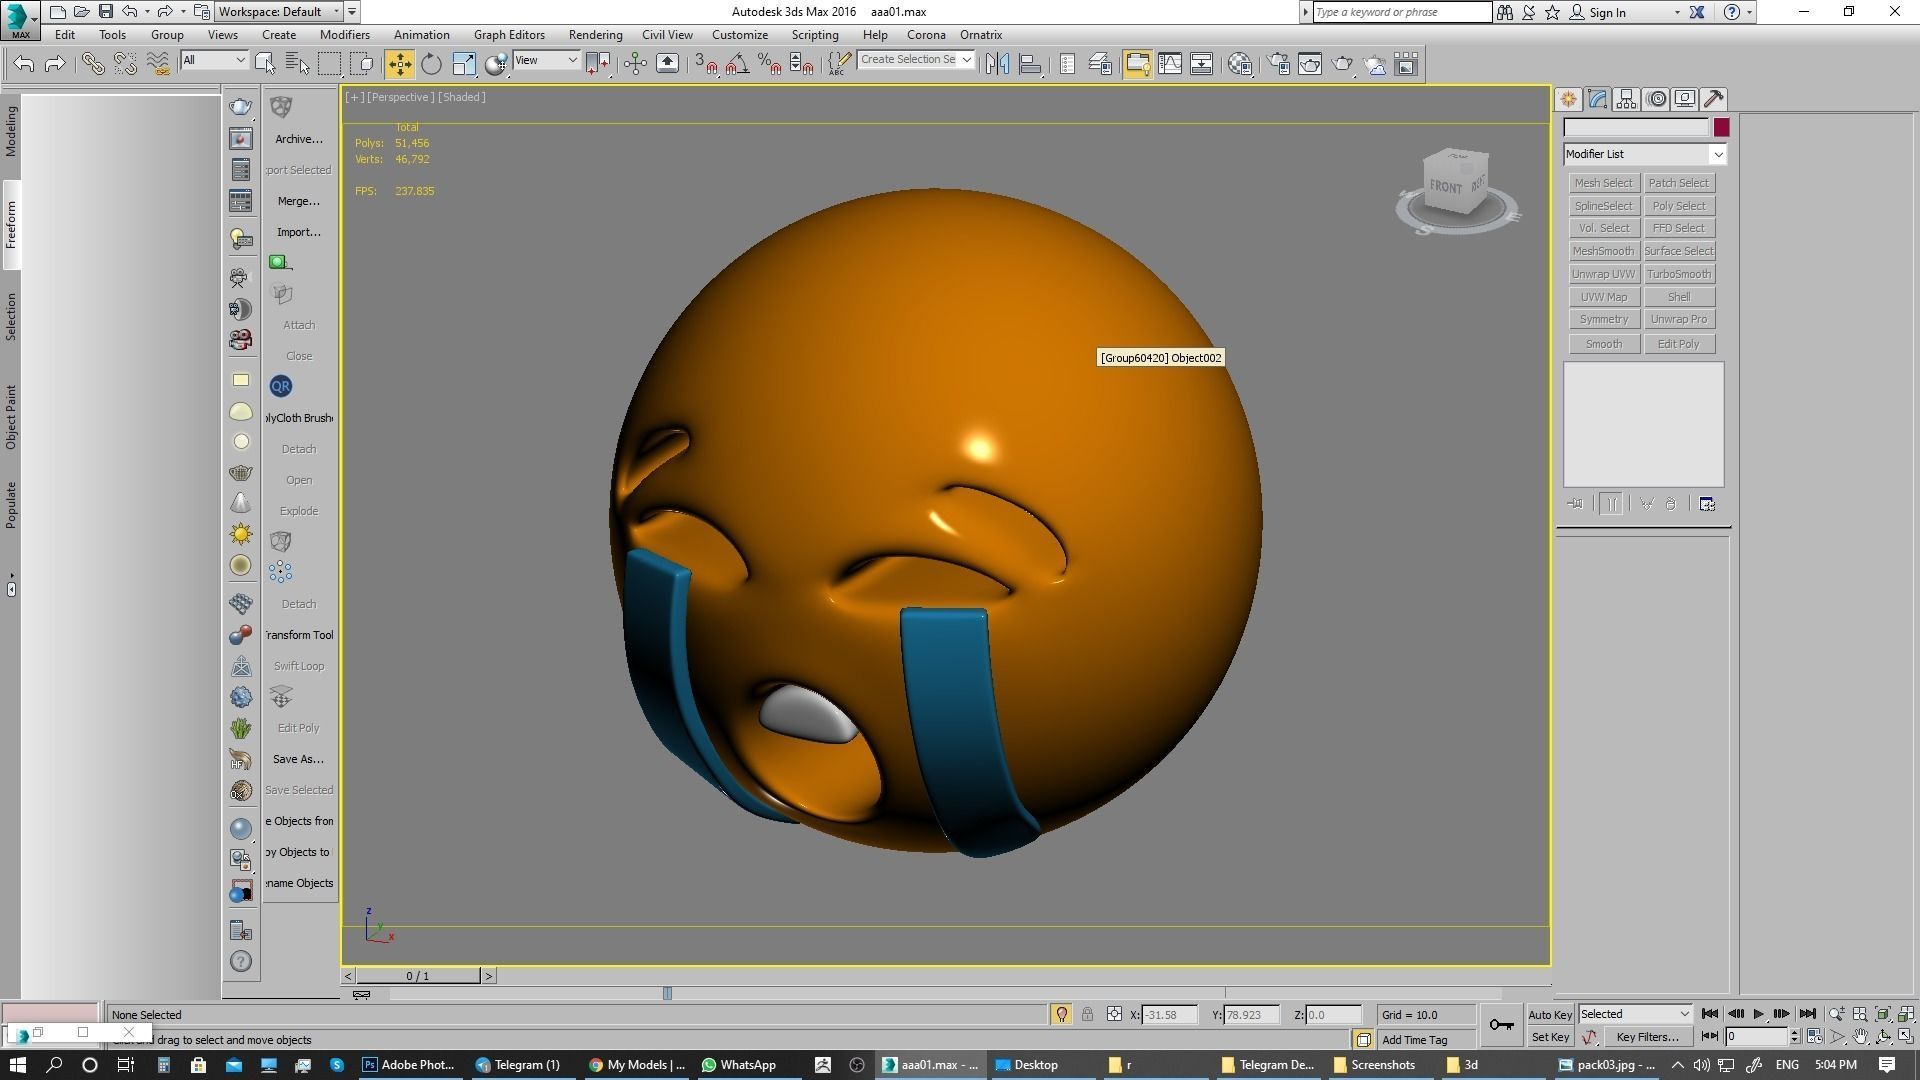The width and height of the screenshot is (1920, 1080).
Task: Open the Modifiers menu
Action: pyautogui.click(x=345, y=35)
